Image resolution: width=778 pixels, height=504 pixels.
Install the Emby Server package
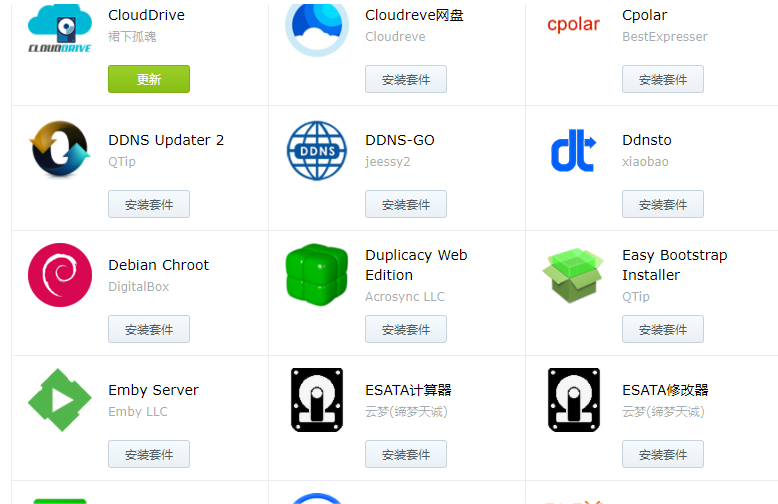(149, 454)
